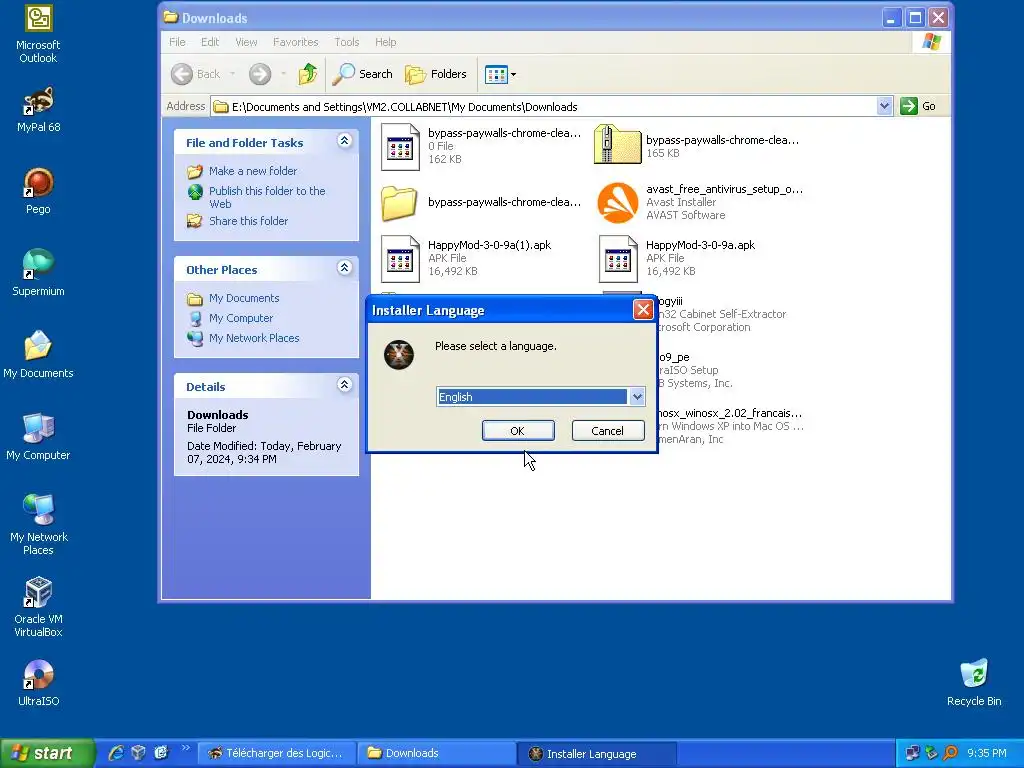Viewport: 1024px width, 768px height.
Task: Open the language selection dropdown arrow
Action: [637, 397]
